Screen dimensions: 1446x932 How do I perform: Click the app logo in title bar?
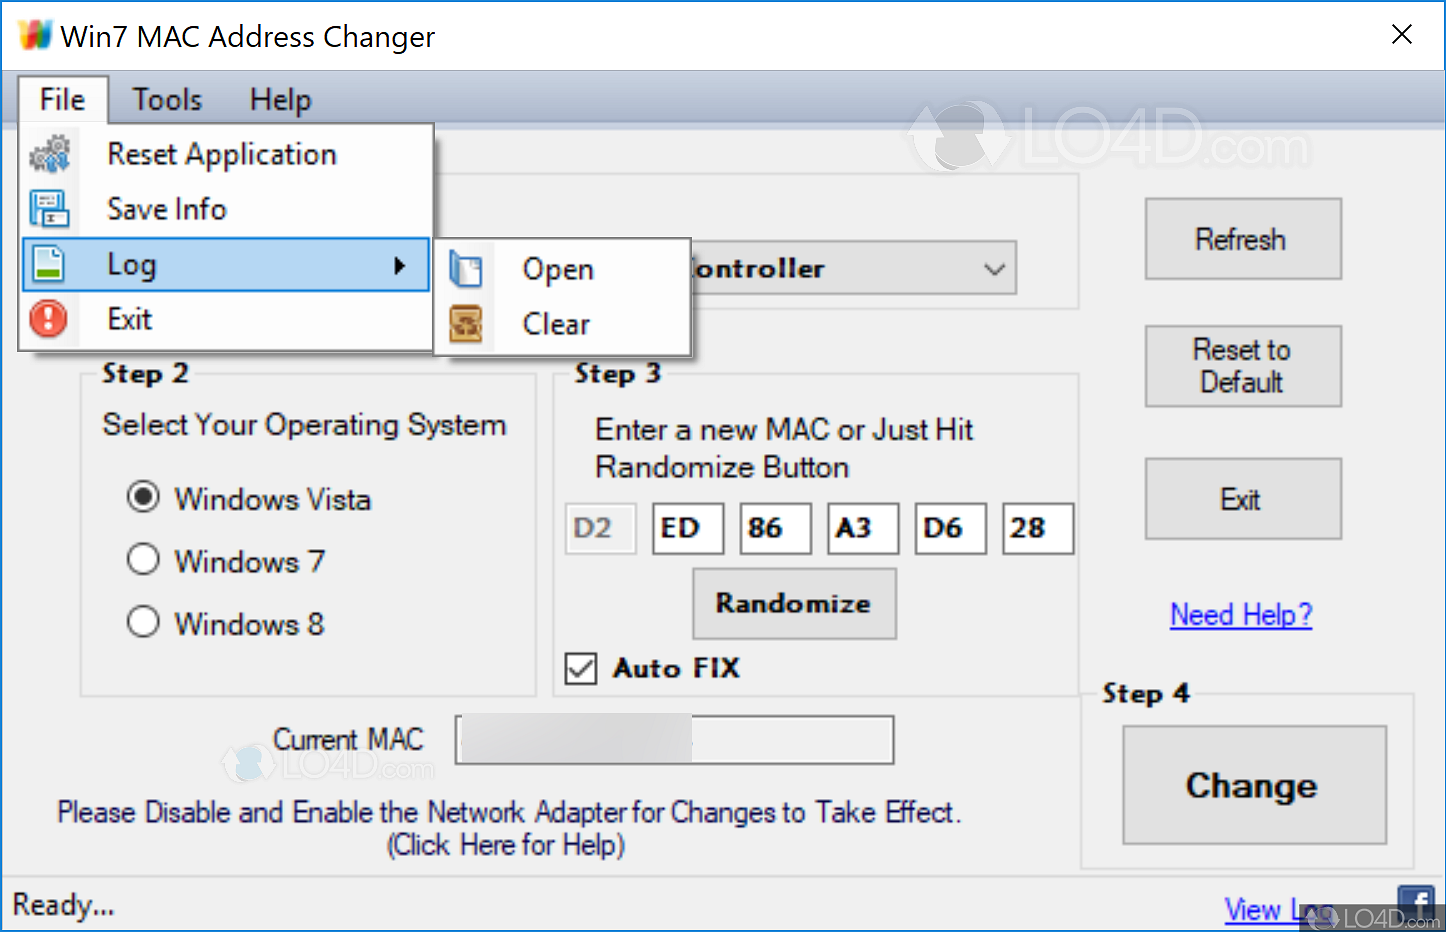point(35,35)
